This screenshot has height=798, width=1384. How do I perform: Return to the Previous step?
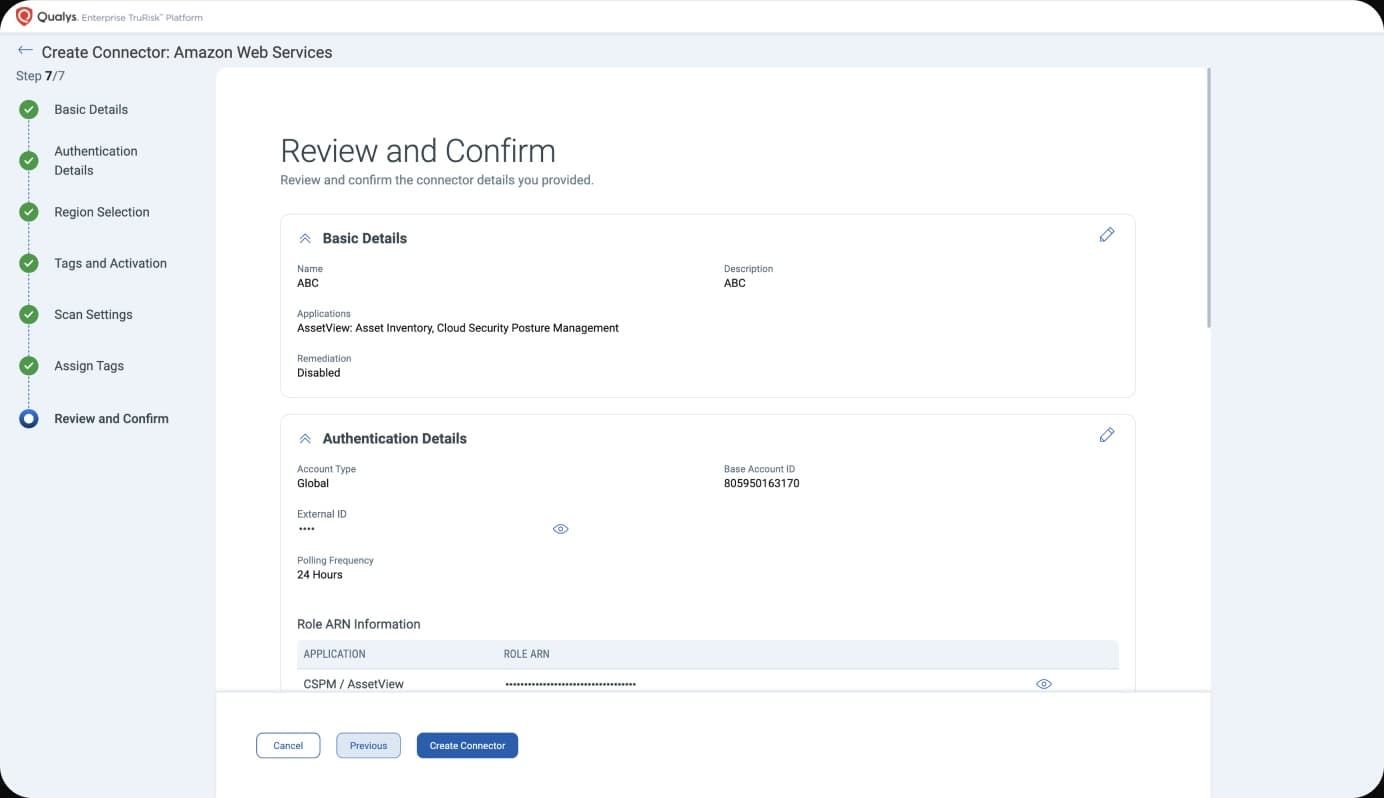click(368, 745)
